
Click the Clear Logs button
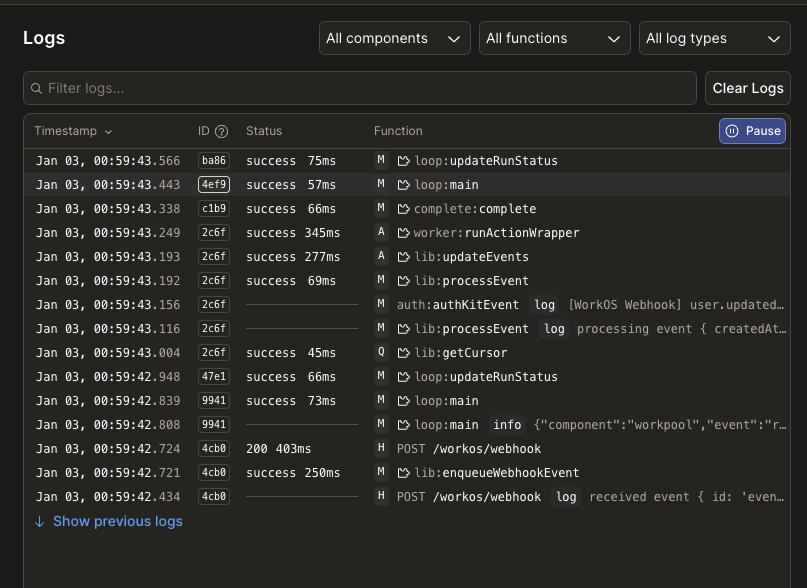coord(747,88)
